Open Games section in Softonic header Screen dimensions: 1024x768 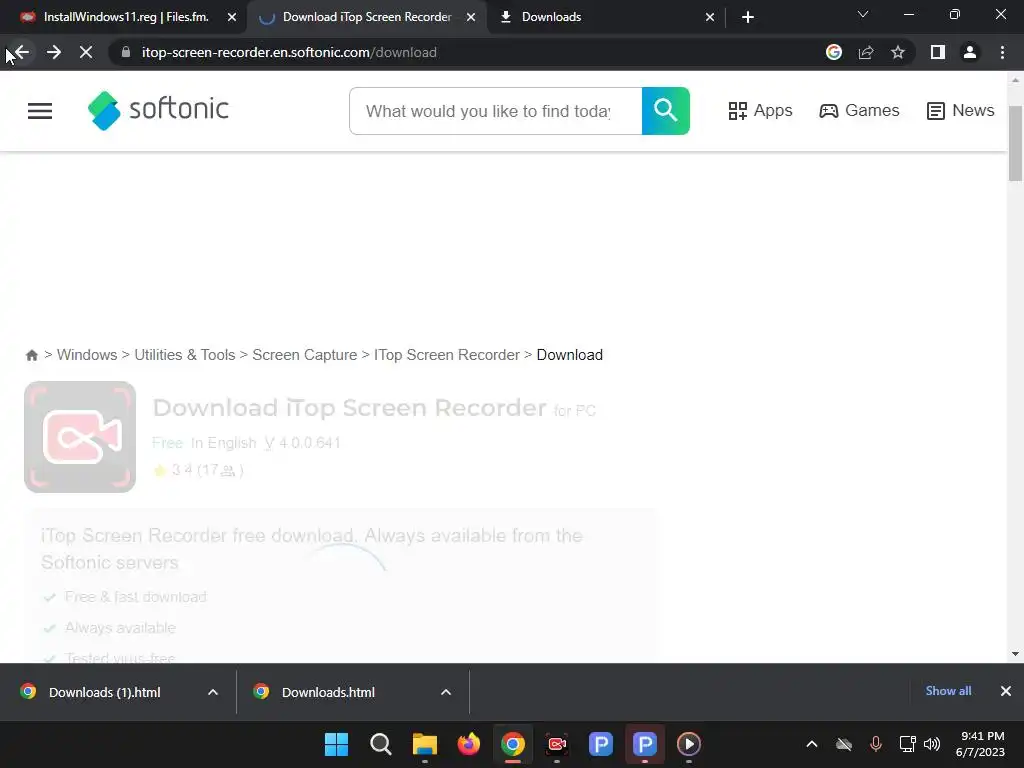pyautogui.click(x=859, y=110)
